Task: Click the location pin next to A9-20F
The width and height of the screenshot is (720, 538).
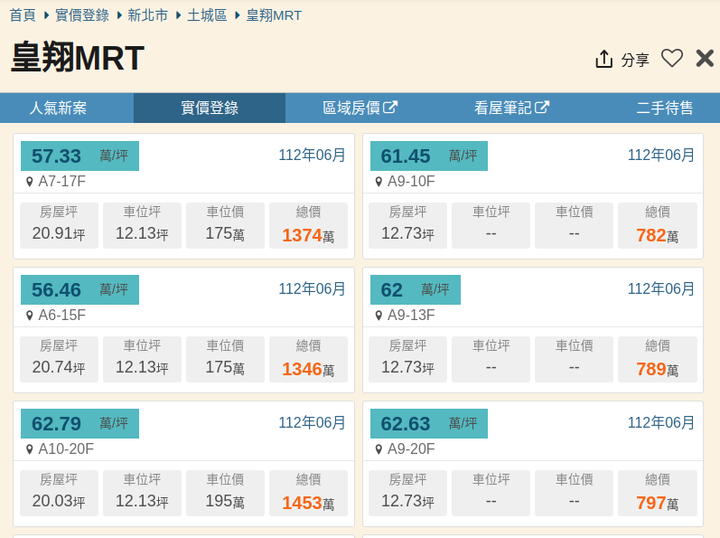Action: (x=378, y=449)
